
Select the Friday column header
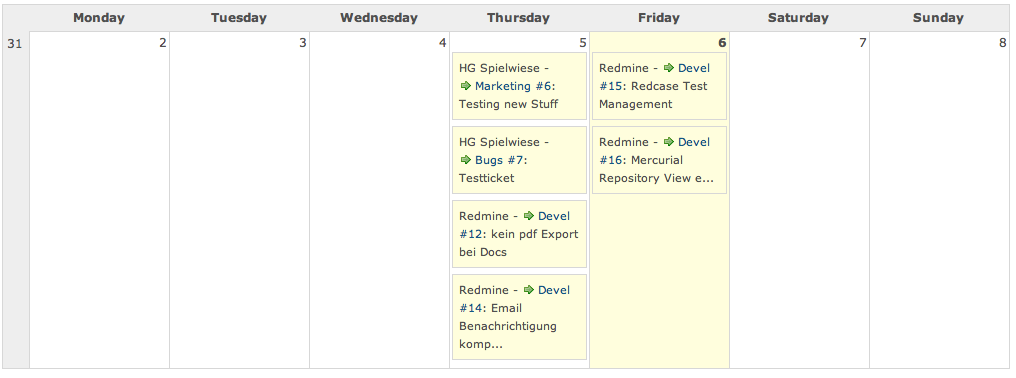[x=659, y=18]
